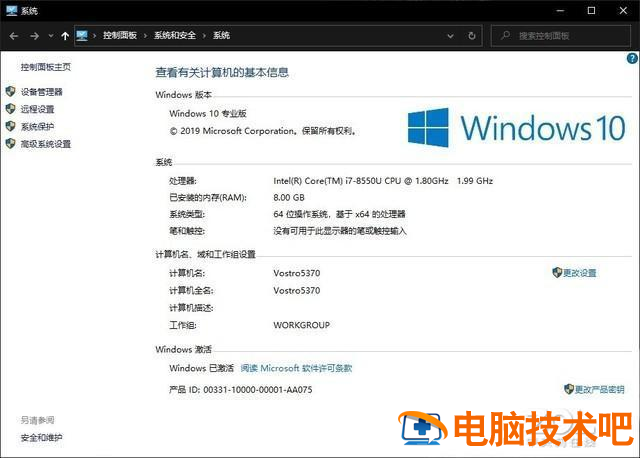Go back with the left arrow button
Image resolution: width=640 pixels, height=458 pixels.
click(x=14, y=36)
